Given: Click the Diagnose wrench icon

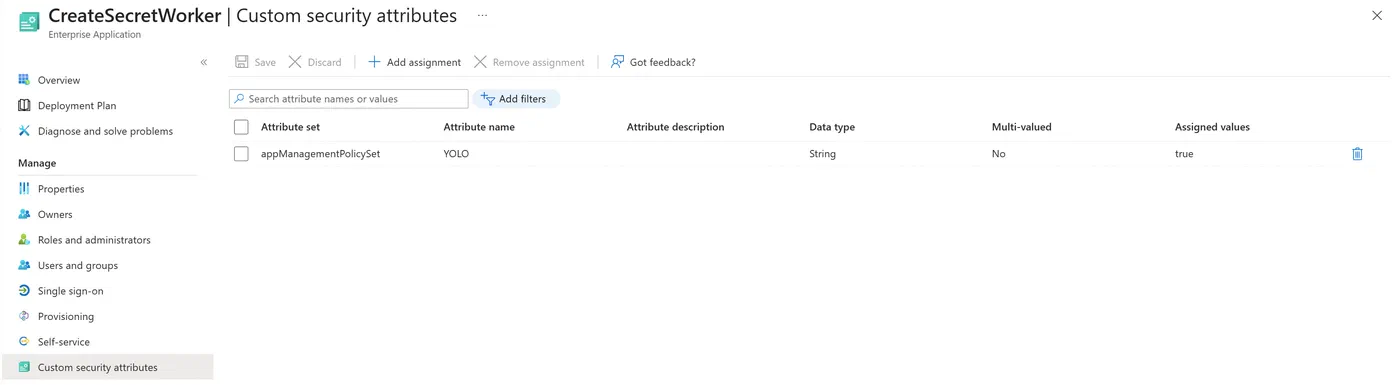Looking at the screenshot, I should point(24,131).
